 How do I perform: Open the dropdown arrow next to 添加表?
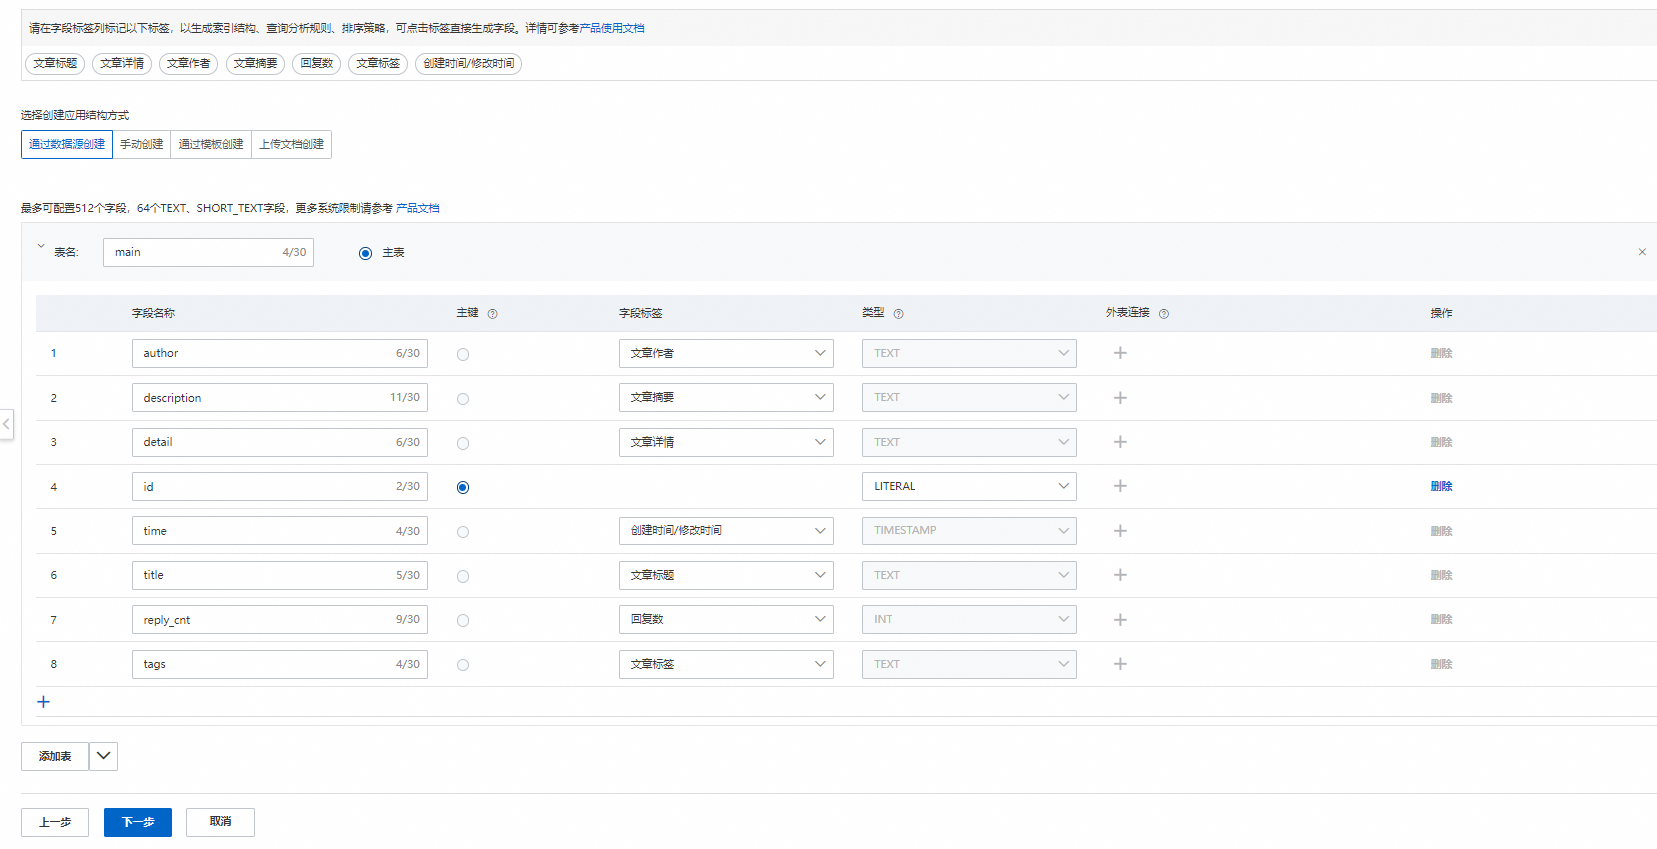(103, 756)
